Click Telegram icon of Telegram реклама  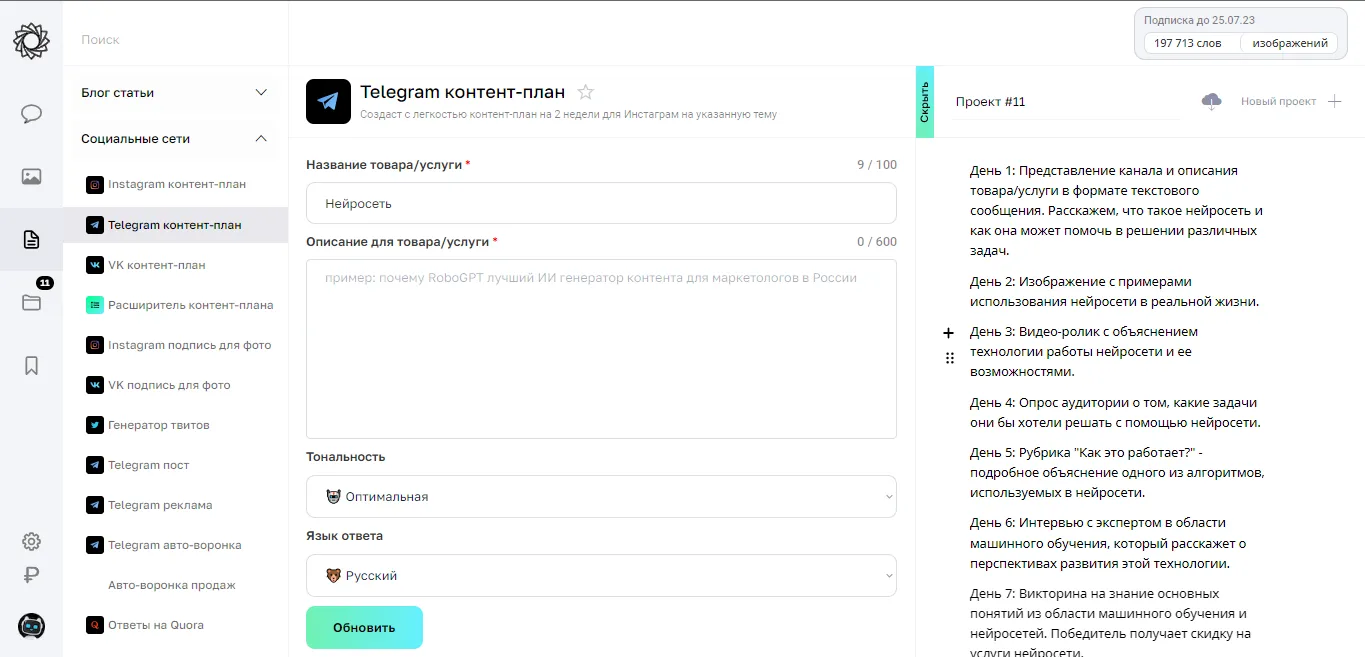pos(95,505)
